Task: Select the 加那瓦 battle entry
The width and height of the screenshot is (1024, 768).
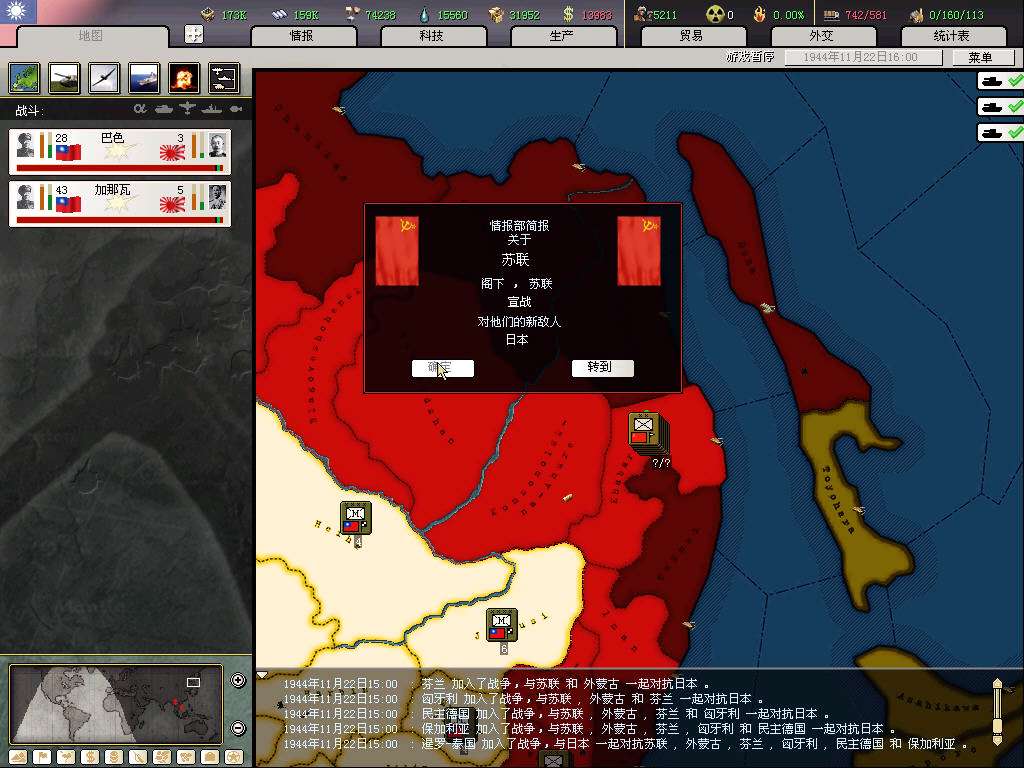Action: point(120,204)
